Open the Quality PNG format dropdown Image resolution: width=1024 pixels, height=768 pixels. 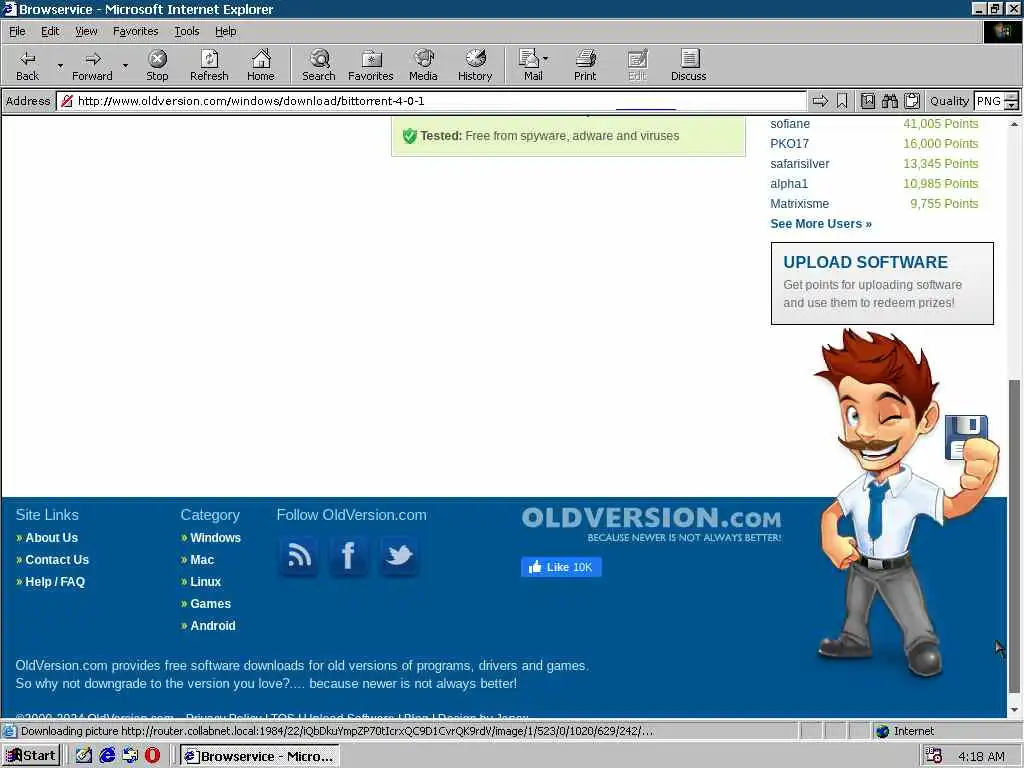pyautogui.click(x=1011, y=101)
